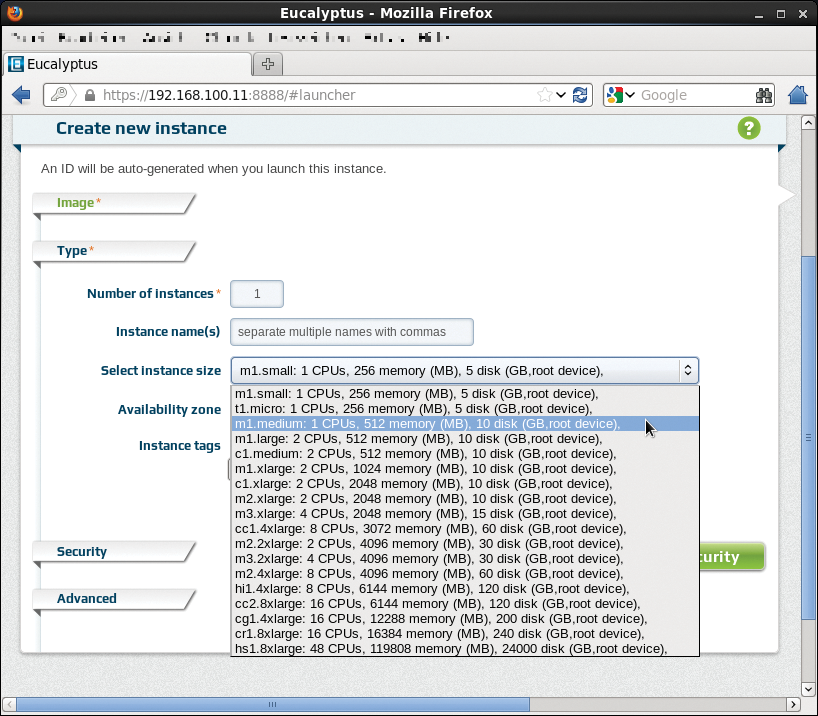Go back using the browser back arrow
Viewport: 818px width, 716px height.
[21, 95]
